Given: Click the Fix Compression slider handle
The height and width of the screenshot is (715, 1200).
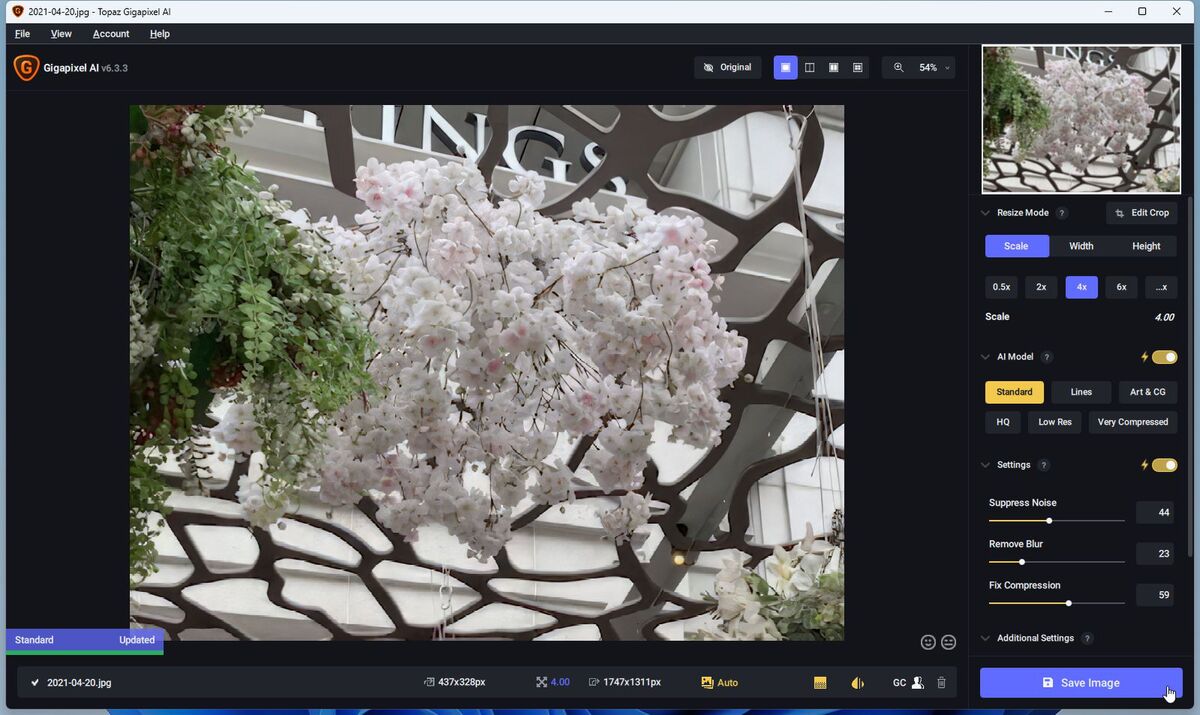Looking at the screenshot, I should pyautogui.click(x=1069, y=603).
